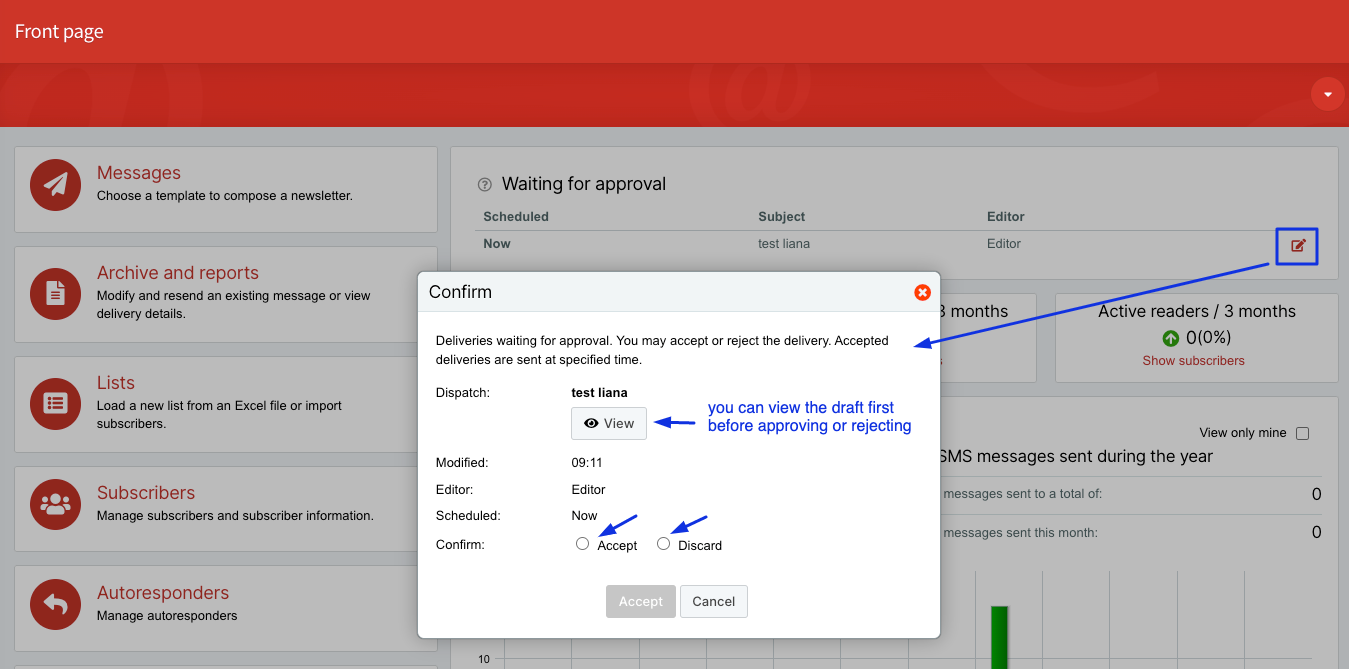Select the Discard radio option
Screen dimensions: 1349x669
pos(663,544)
